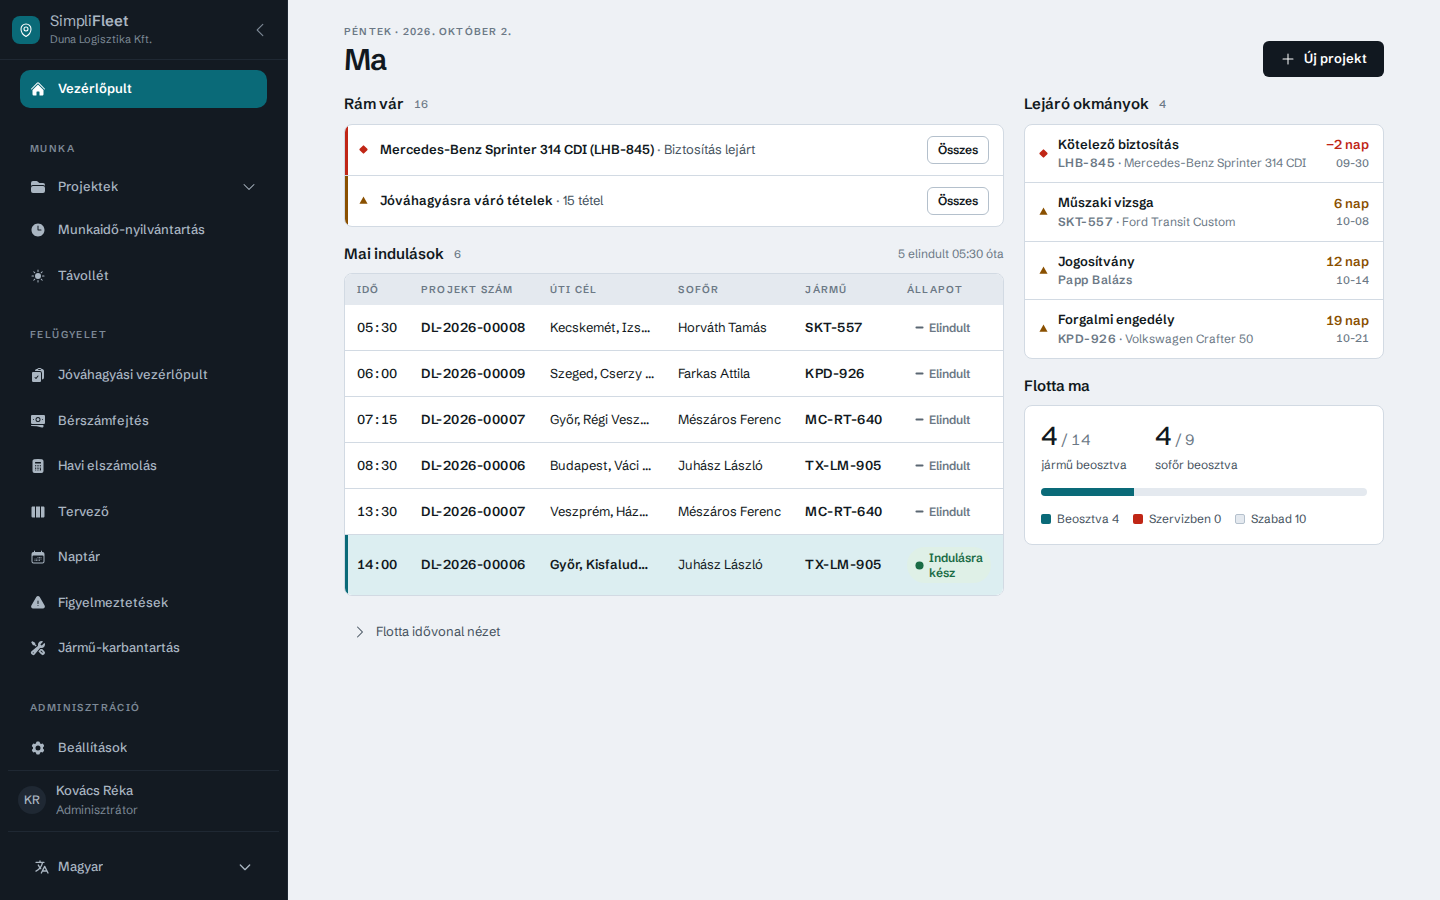
Task: Expand the Projektek submenu chevron
Action: pos(249,187)
